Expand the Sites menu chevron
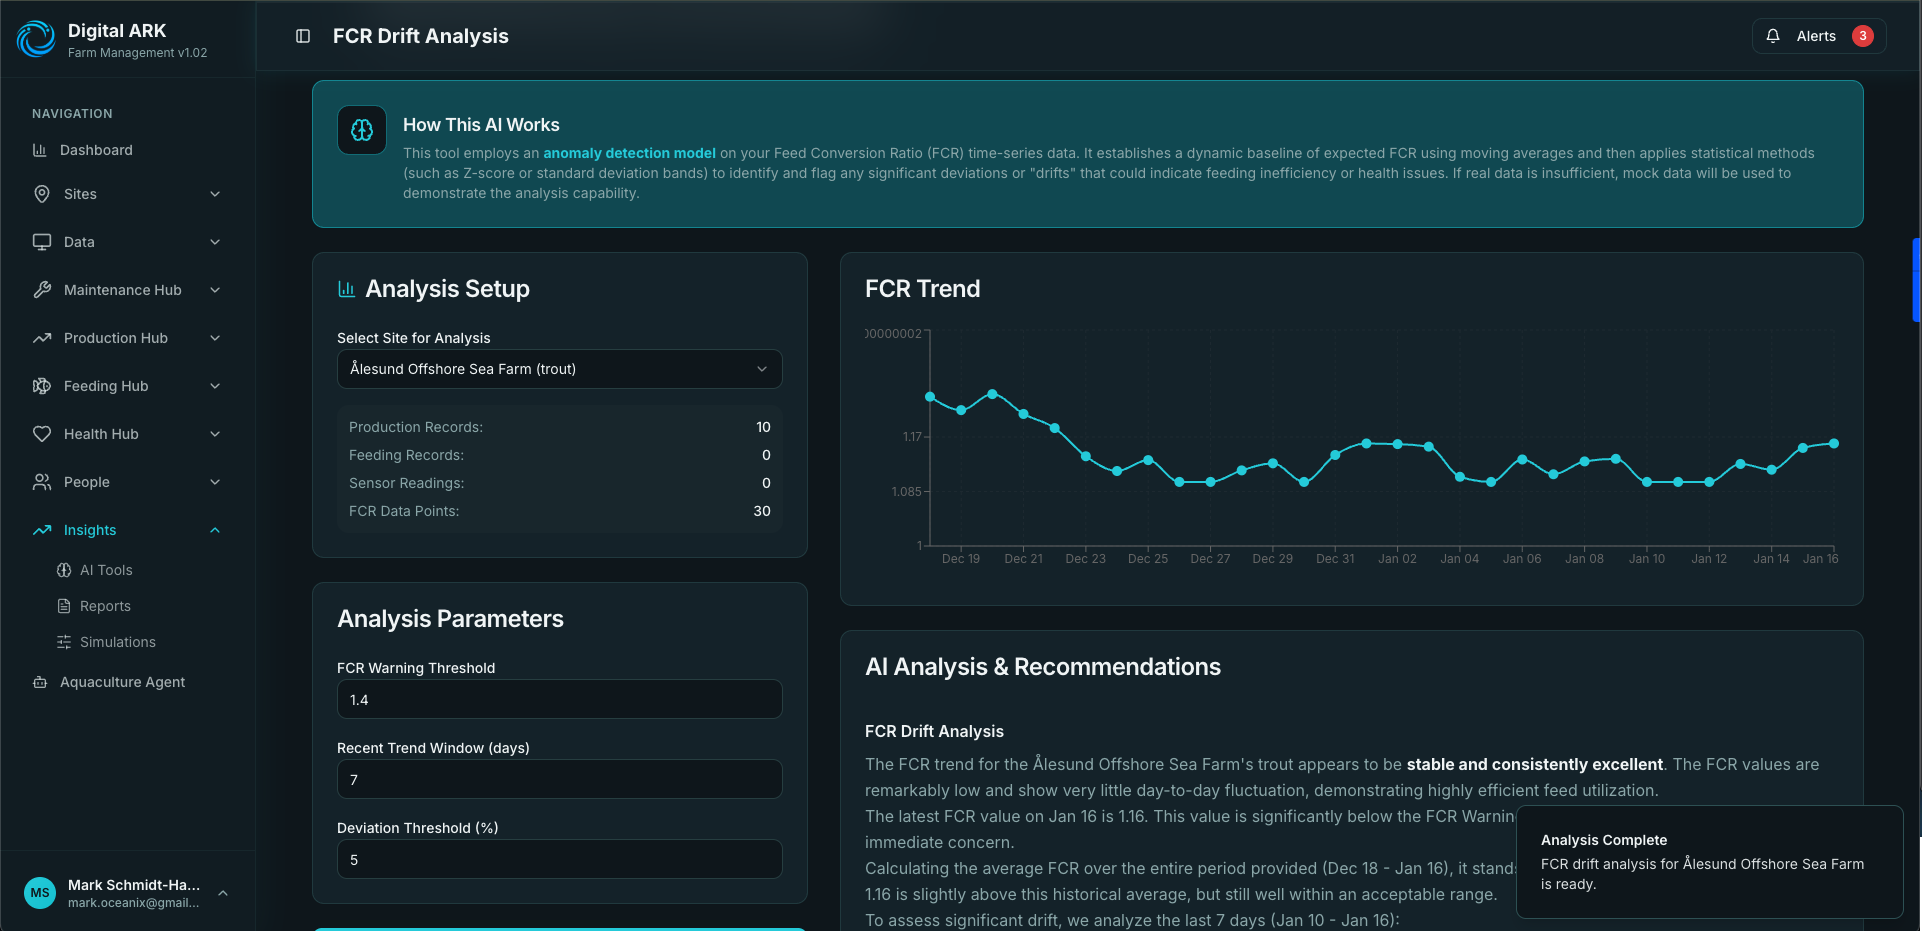This screenshot has width=1922, height=931. tap(215, 194)
